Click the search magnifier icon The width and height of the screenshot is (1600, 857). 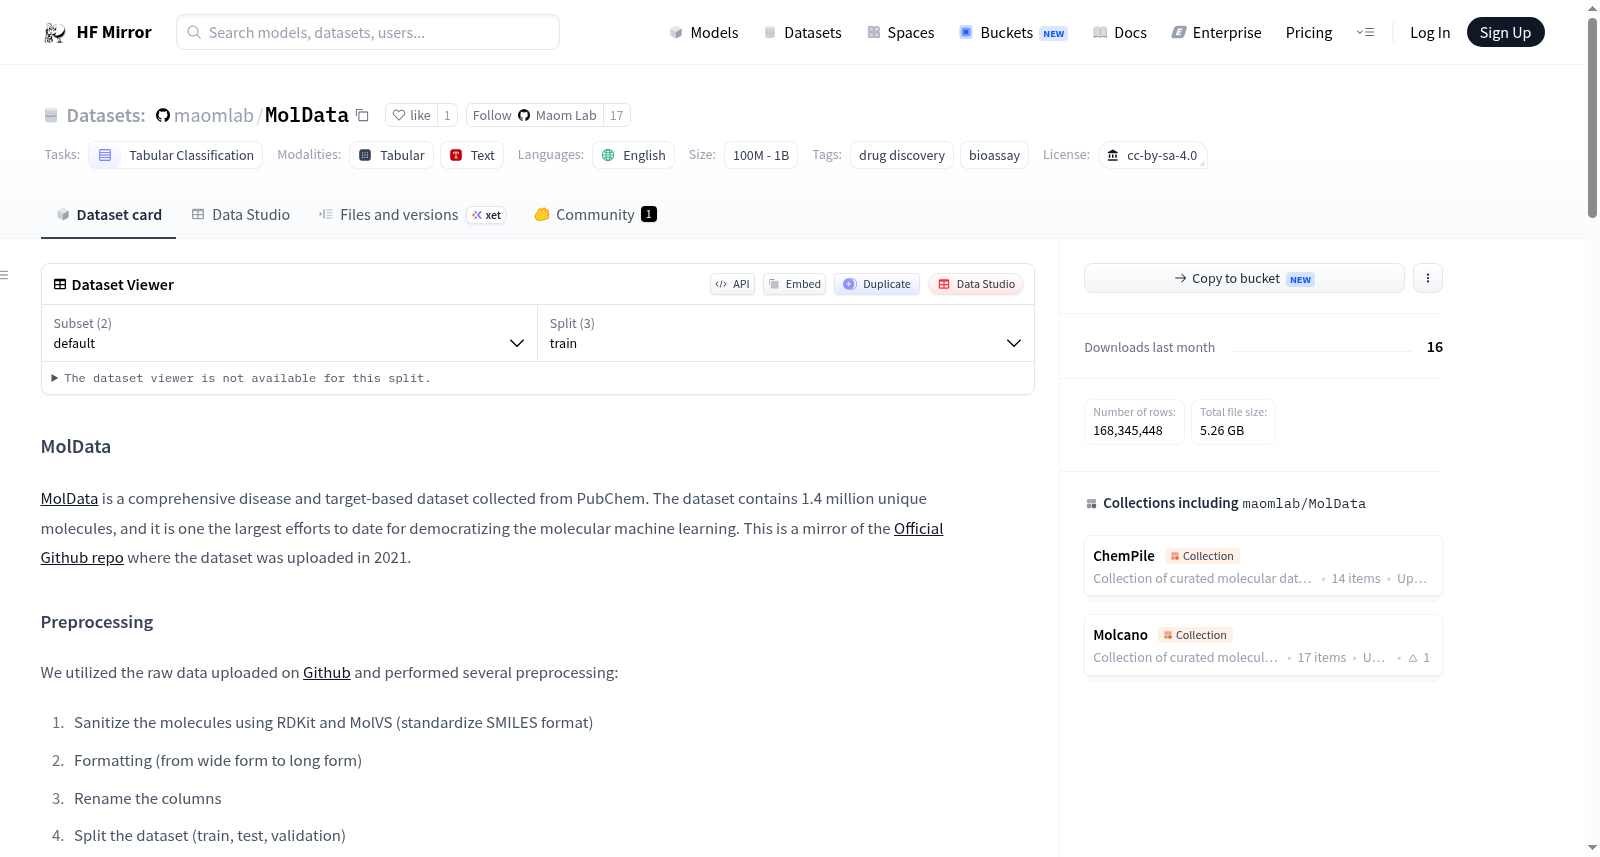(x=195, y=32)
